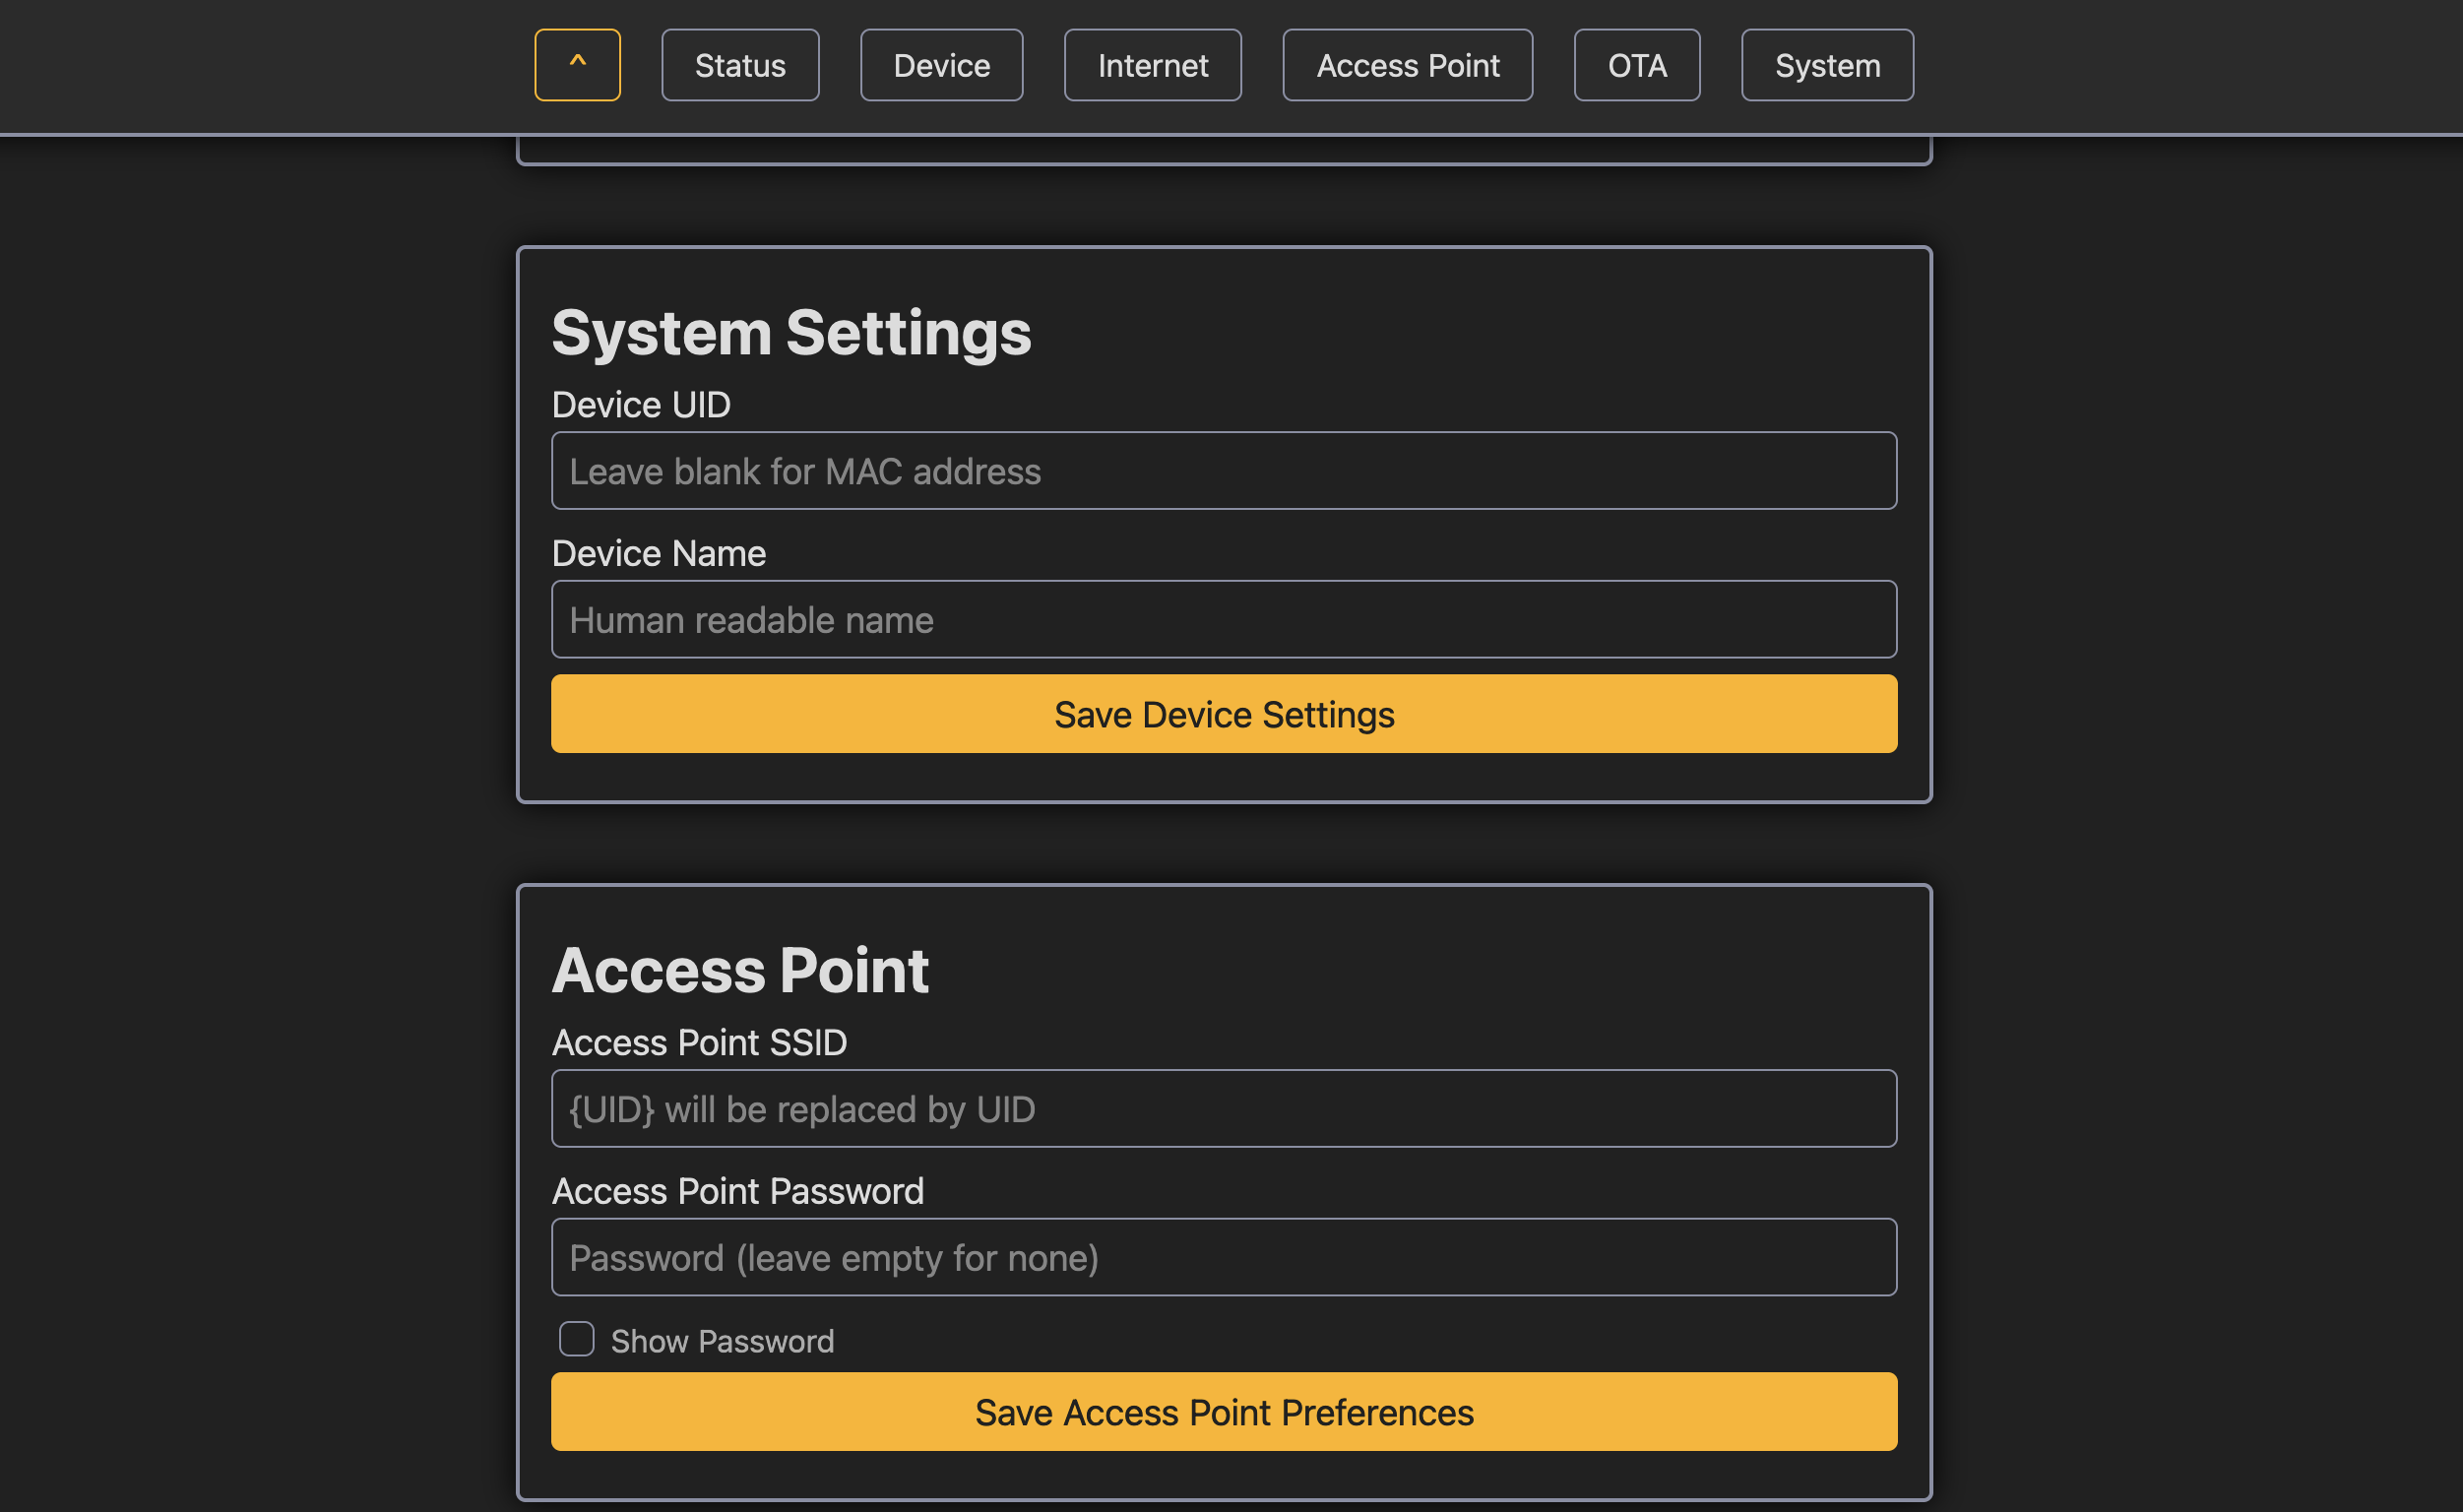Click the Device UID input field

[x=1223, y=470]
